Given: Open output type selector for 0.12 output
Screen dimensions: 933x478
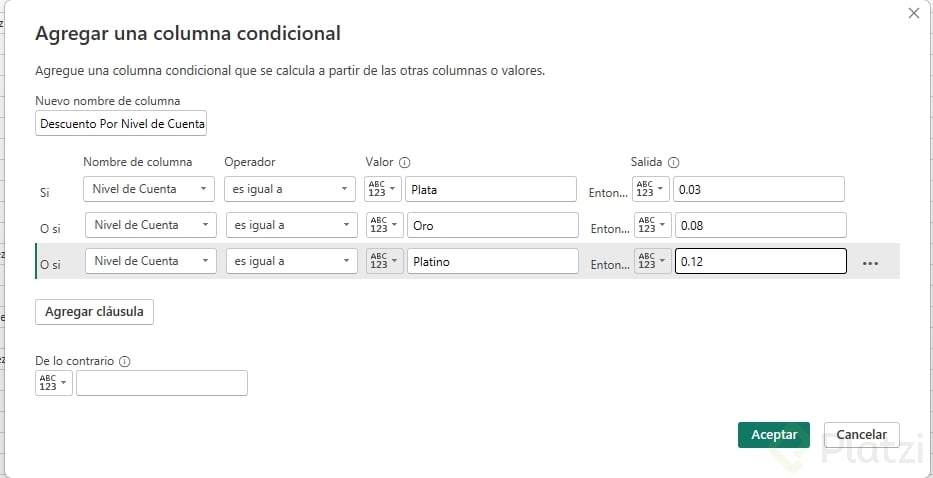Looking at the screenshot, I should [653, 262].
